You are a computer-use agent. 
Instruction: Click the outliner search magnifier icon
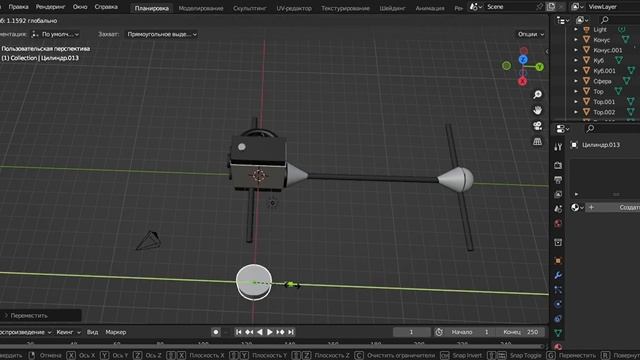pos(605,20)
